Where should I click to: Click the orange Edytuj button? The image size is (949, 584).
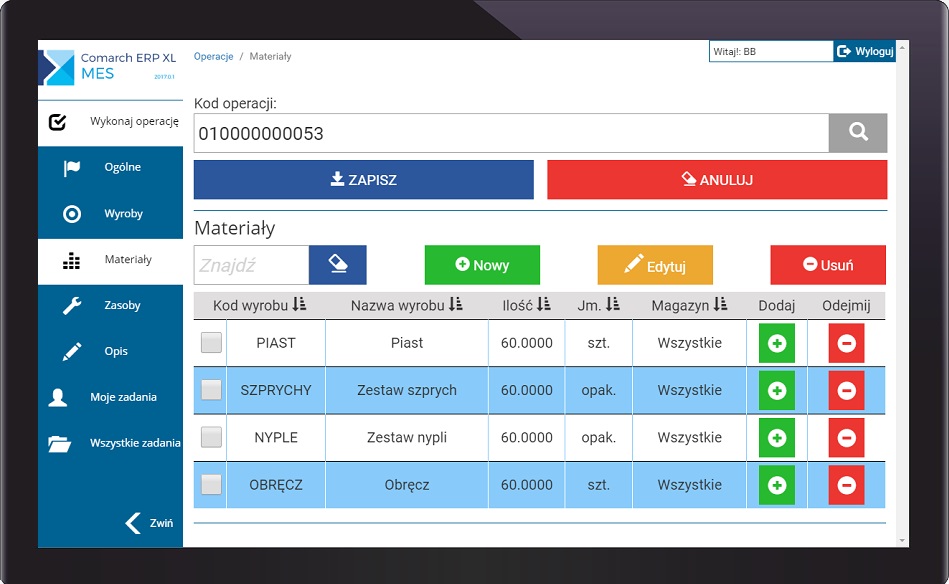click(655, 264)
